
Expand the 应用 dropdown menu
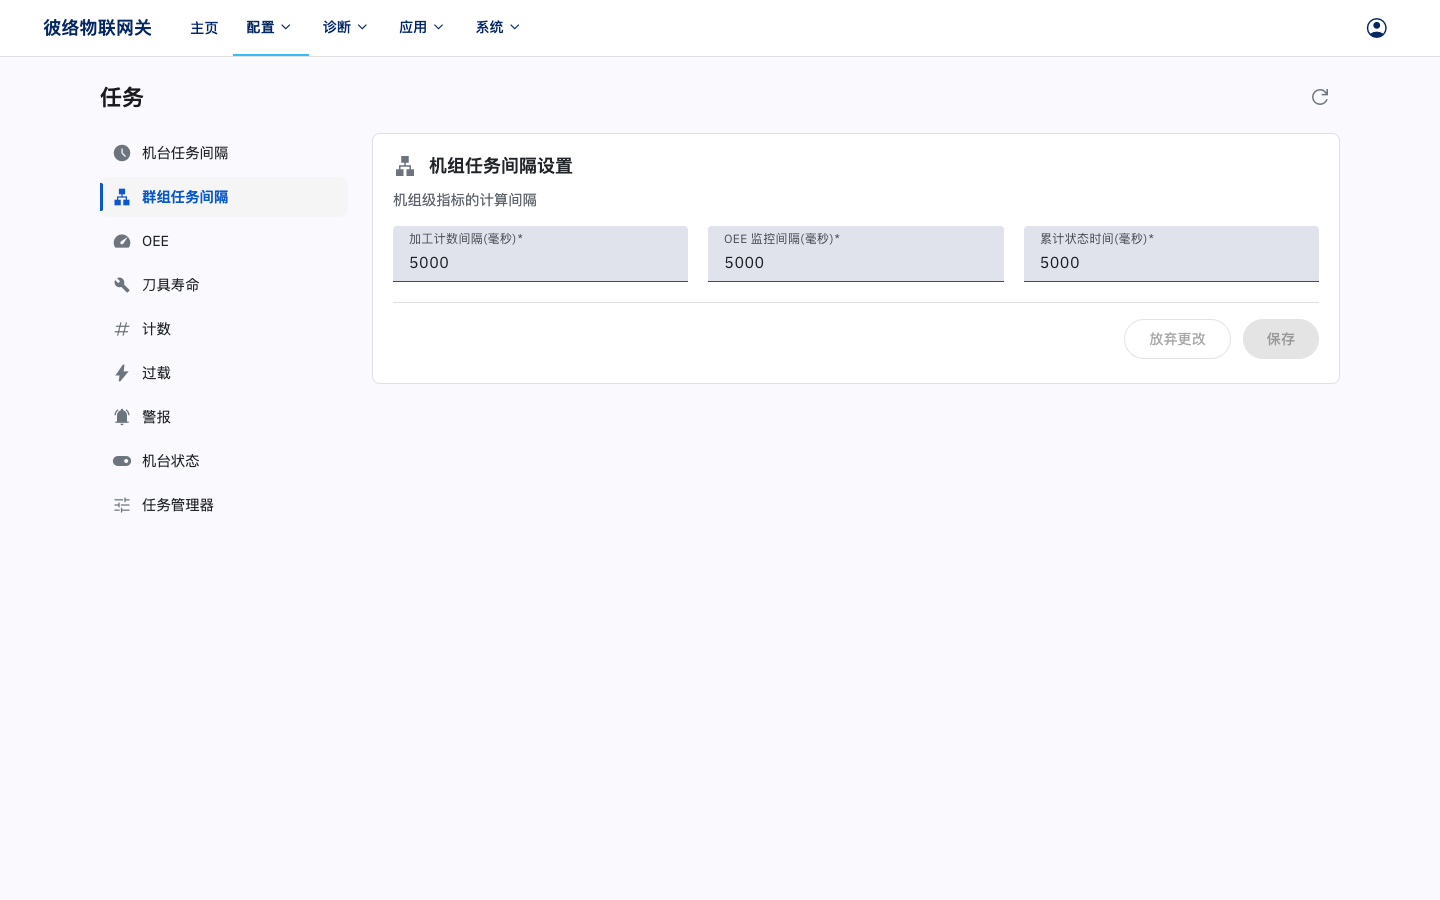(x=422, y=28)
